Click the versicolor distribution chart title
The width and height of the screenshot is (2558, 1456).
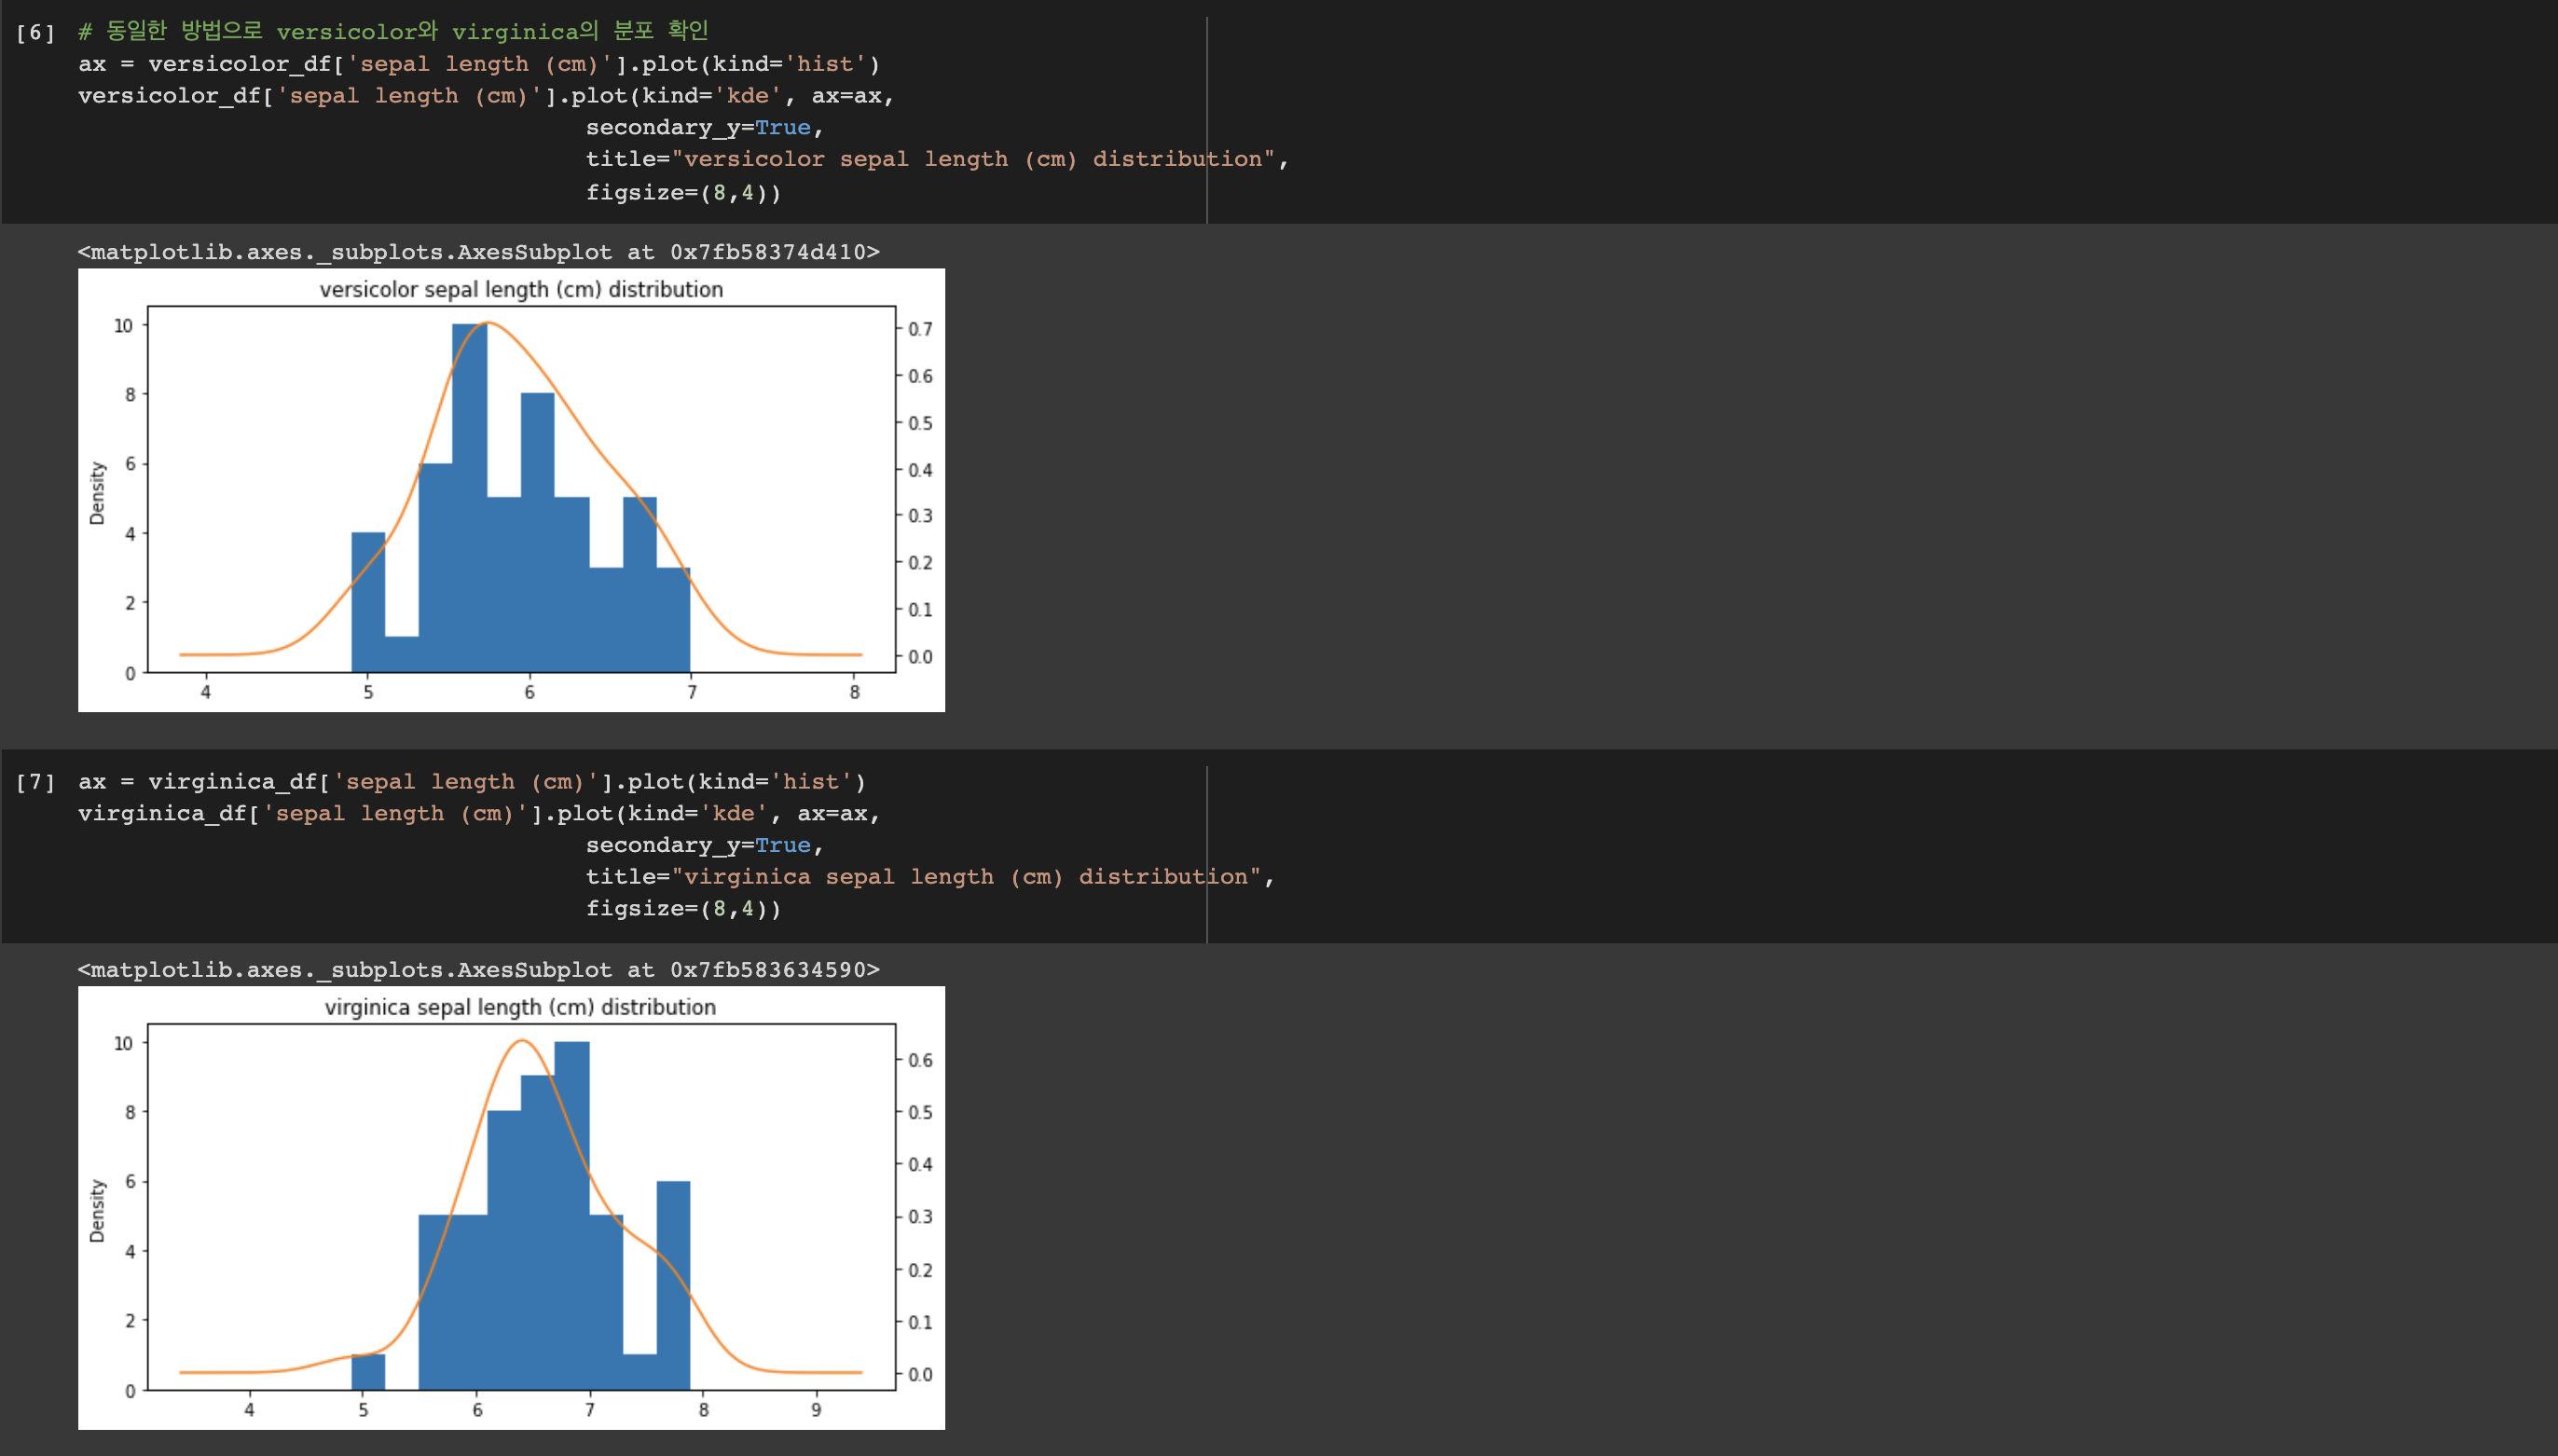pyautogui.click(x=521, y=290)
